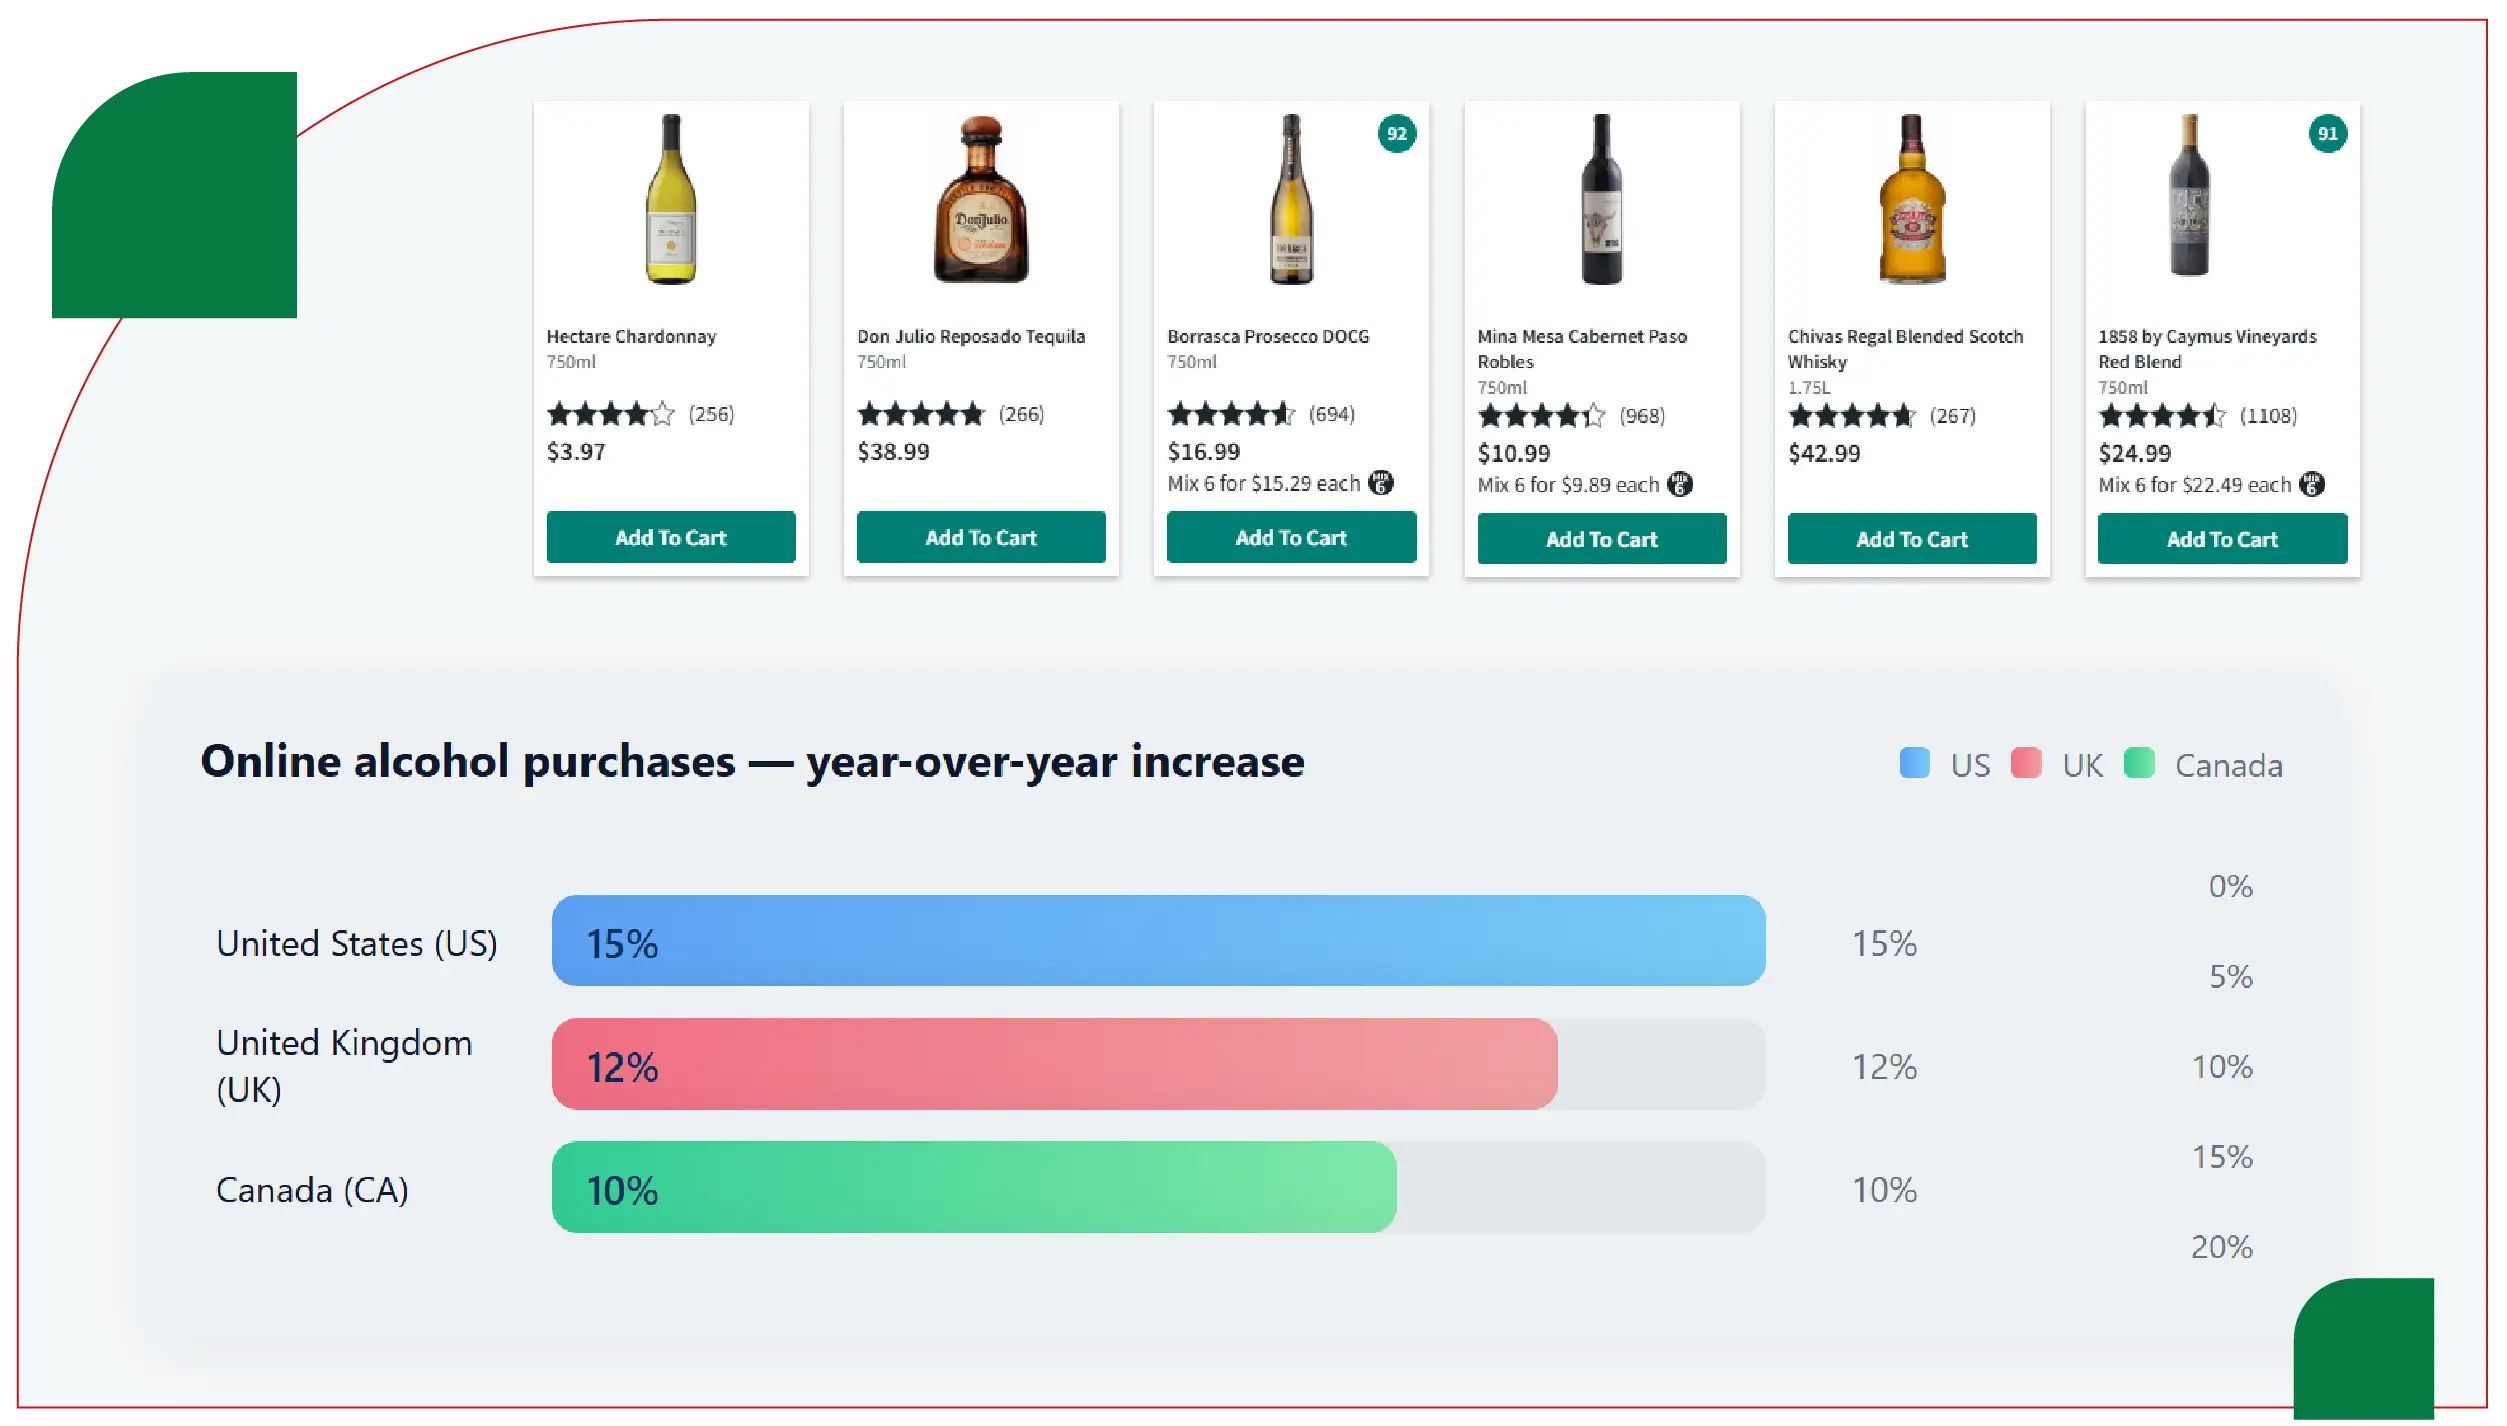Toggle the Canada series in the chart legend
The width and height of the screenshot is (2507, 1426).
2186,764
